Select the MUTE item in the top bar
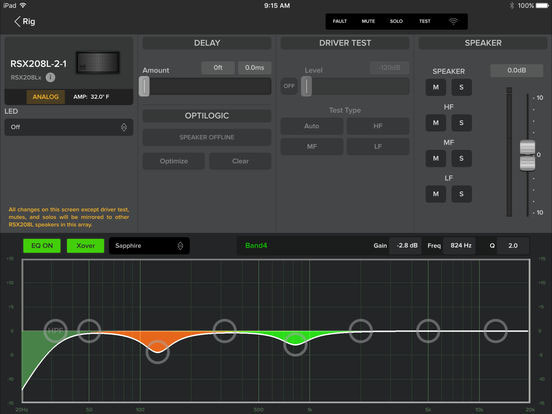The height and width of the screenshot is (414, 552). (x=368, y=21)
